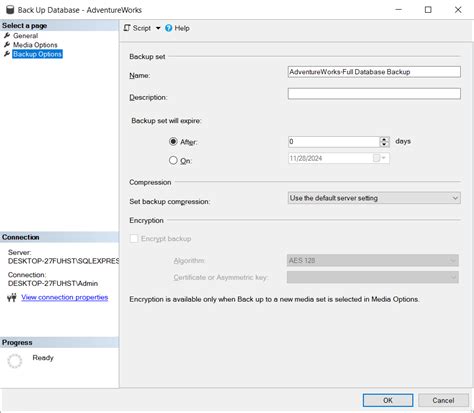Click the Encryption availability note text

[274, 299]
